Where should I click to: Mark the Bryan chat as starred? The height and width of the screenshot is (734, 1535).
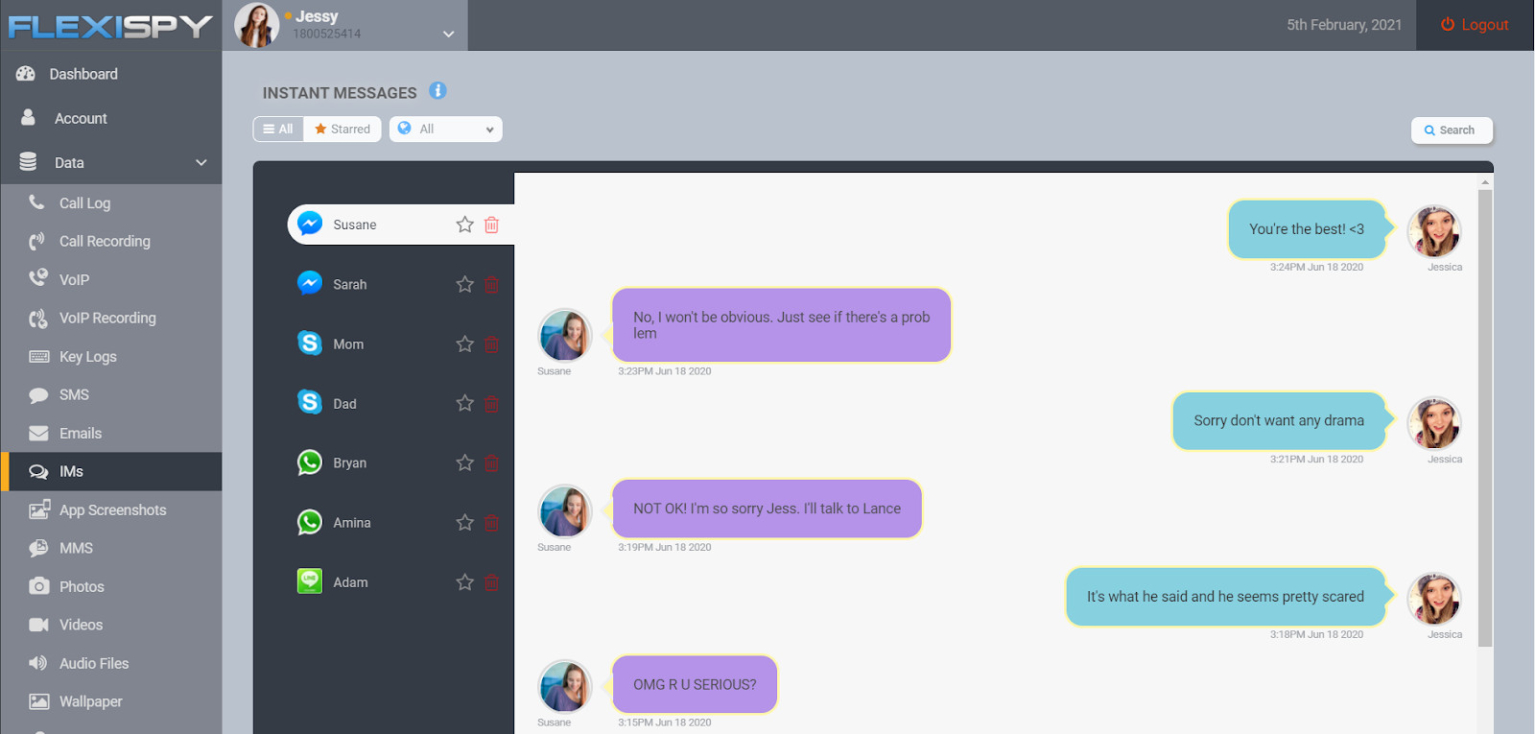tap(464, 462)
